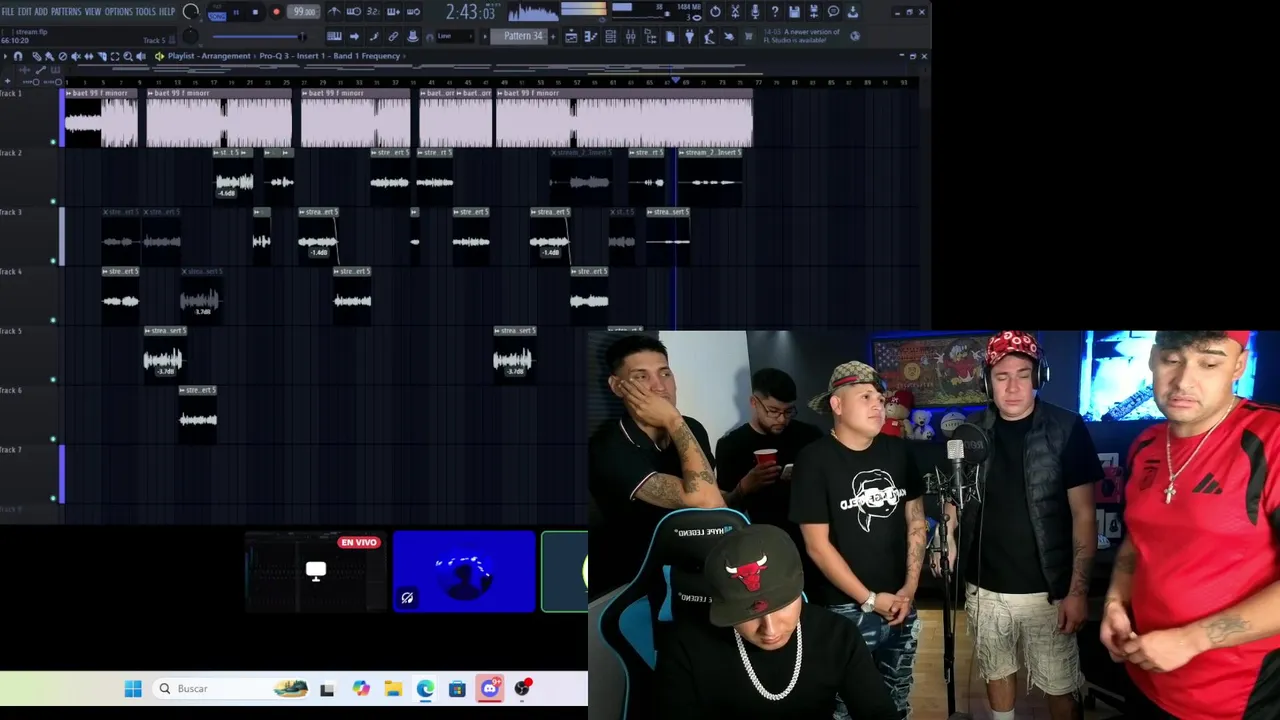
Task: Open the VIEW menu
Action: coord(93,12)
